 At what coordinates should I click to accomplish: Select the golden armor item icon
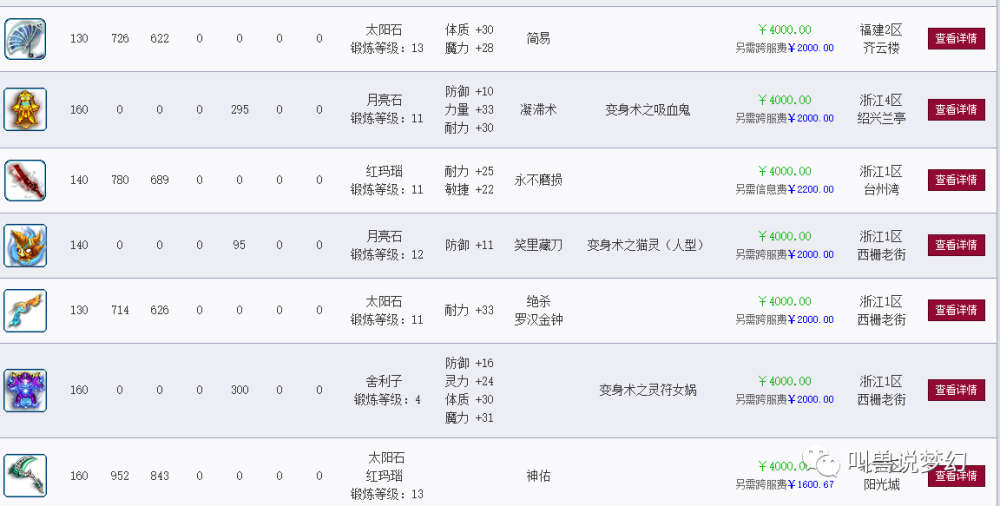click(x=25, y=109)
